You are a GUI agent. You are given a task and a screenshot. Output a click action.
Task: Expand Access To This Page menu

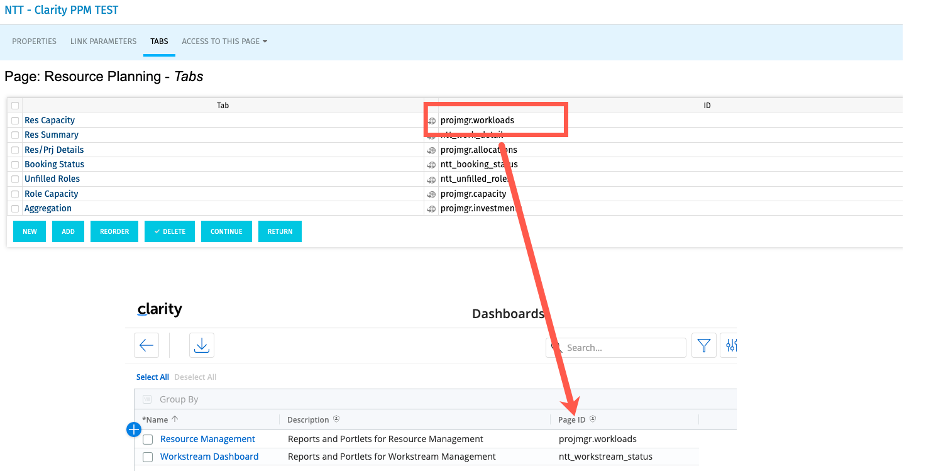click(x=224, y=41)
